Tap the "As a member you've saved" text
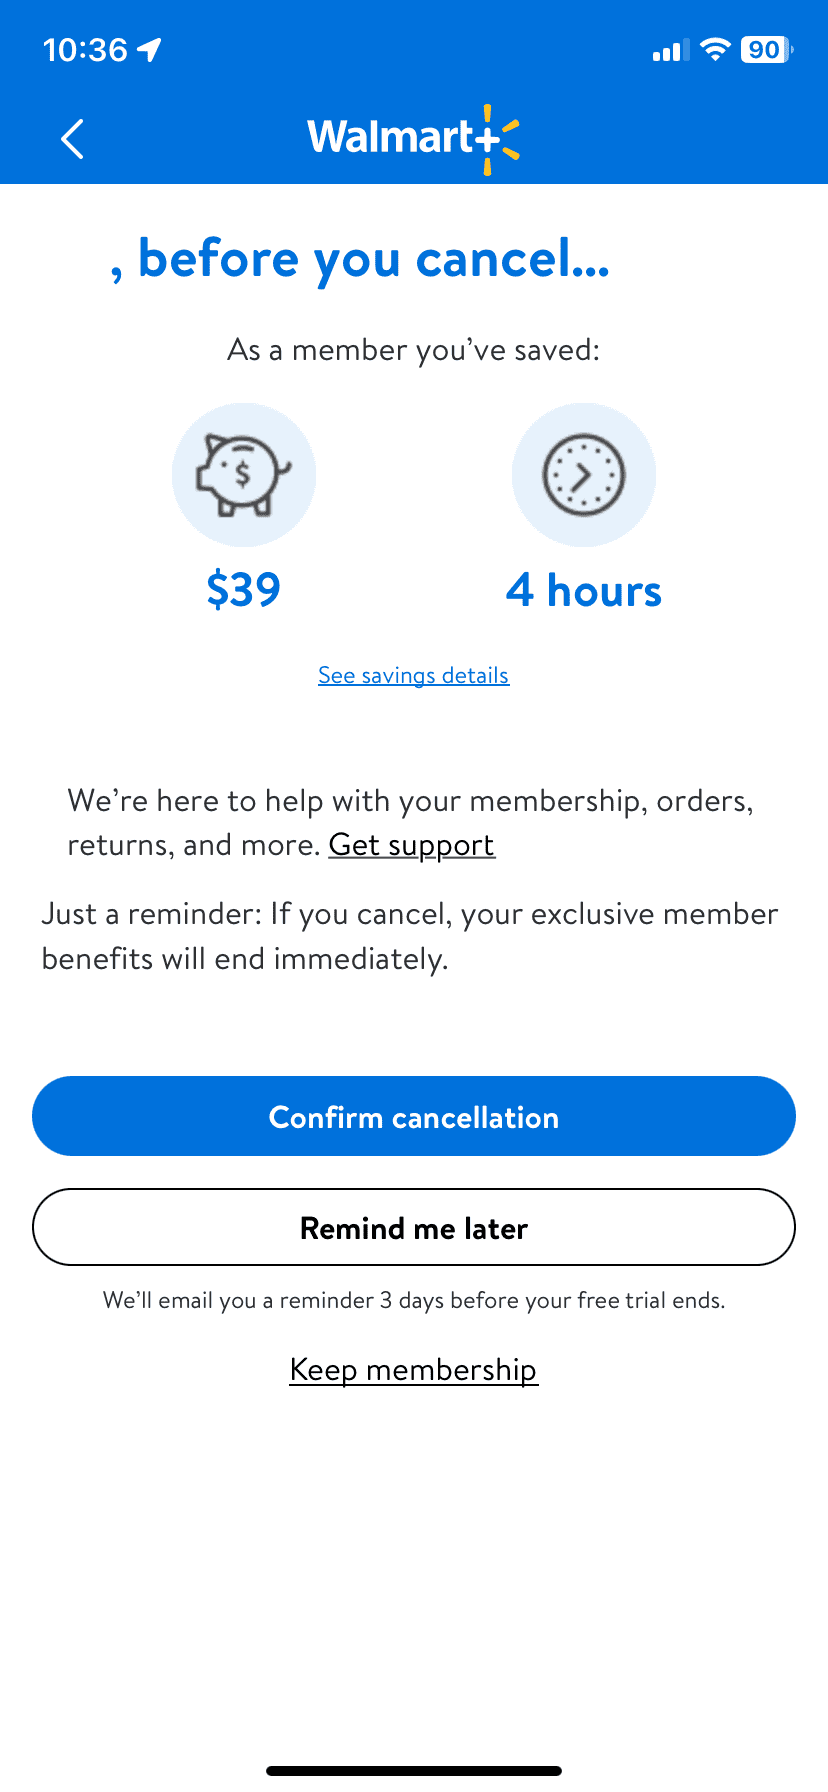 tap(414, 350)
